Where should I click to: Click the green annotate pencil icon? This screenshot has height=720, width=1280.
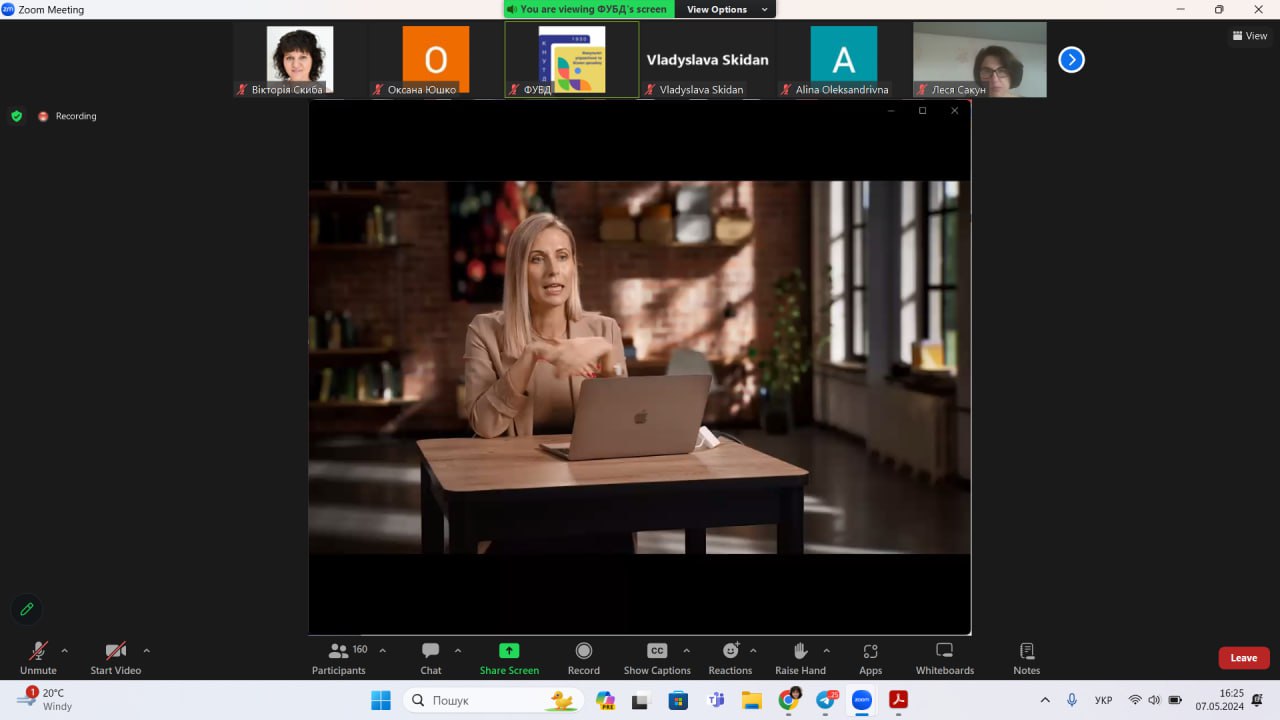27,608
